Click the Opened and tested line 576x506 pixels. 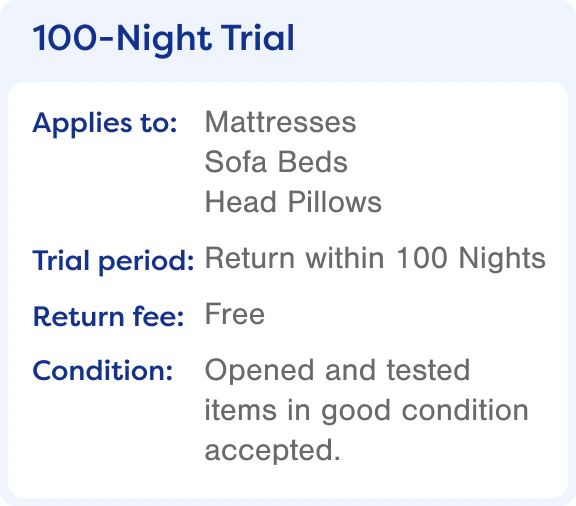[337, 371]
